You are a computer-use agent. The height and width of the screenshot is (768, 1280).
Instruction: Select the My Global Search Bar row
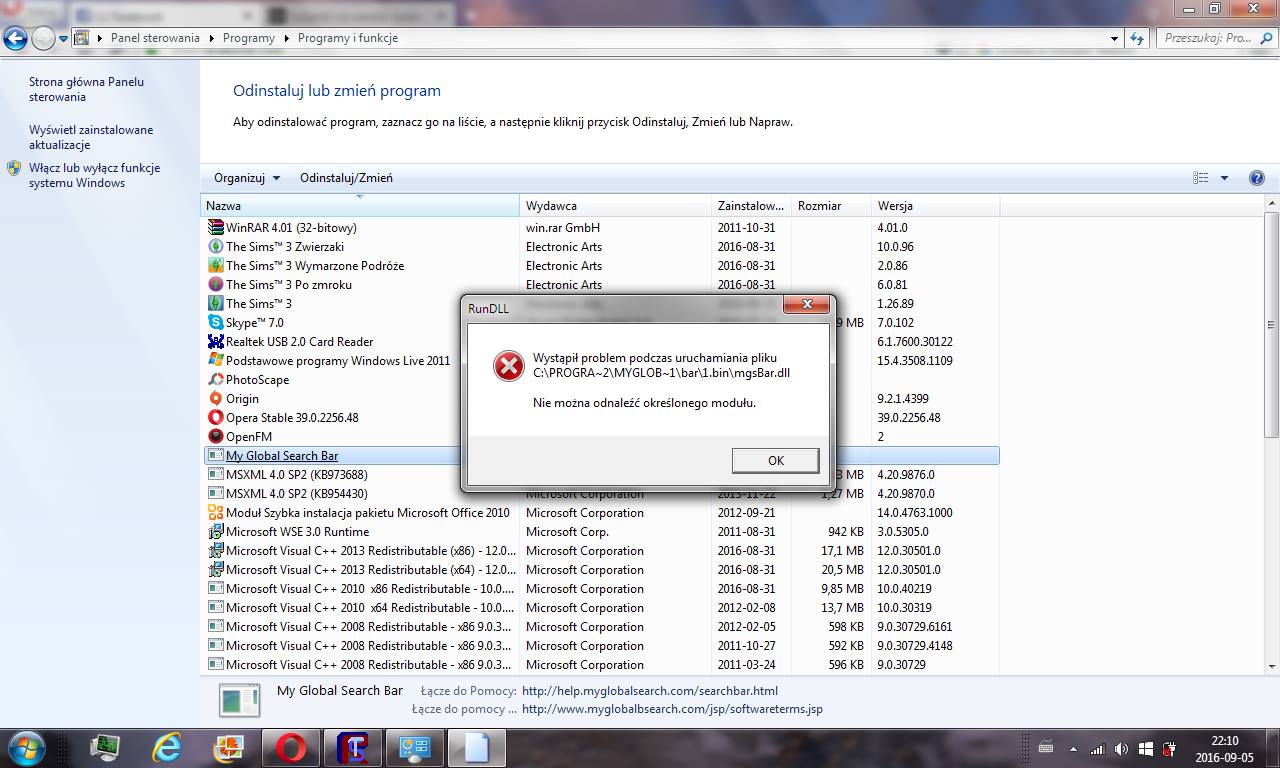click(601, 456)
